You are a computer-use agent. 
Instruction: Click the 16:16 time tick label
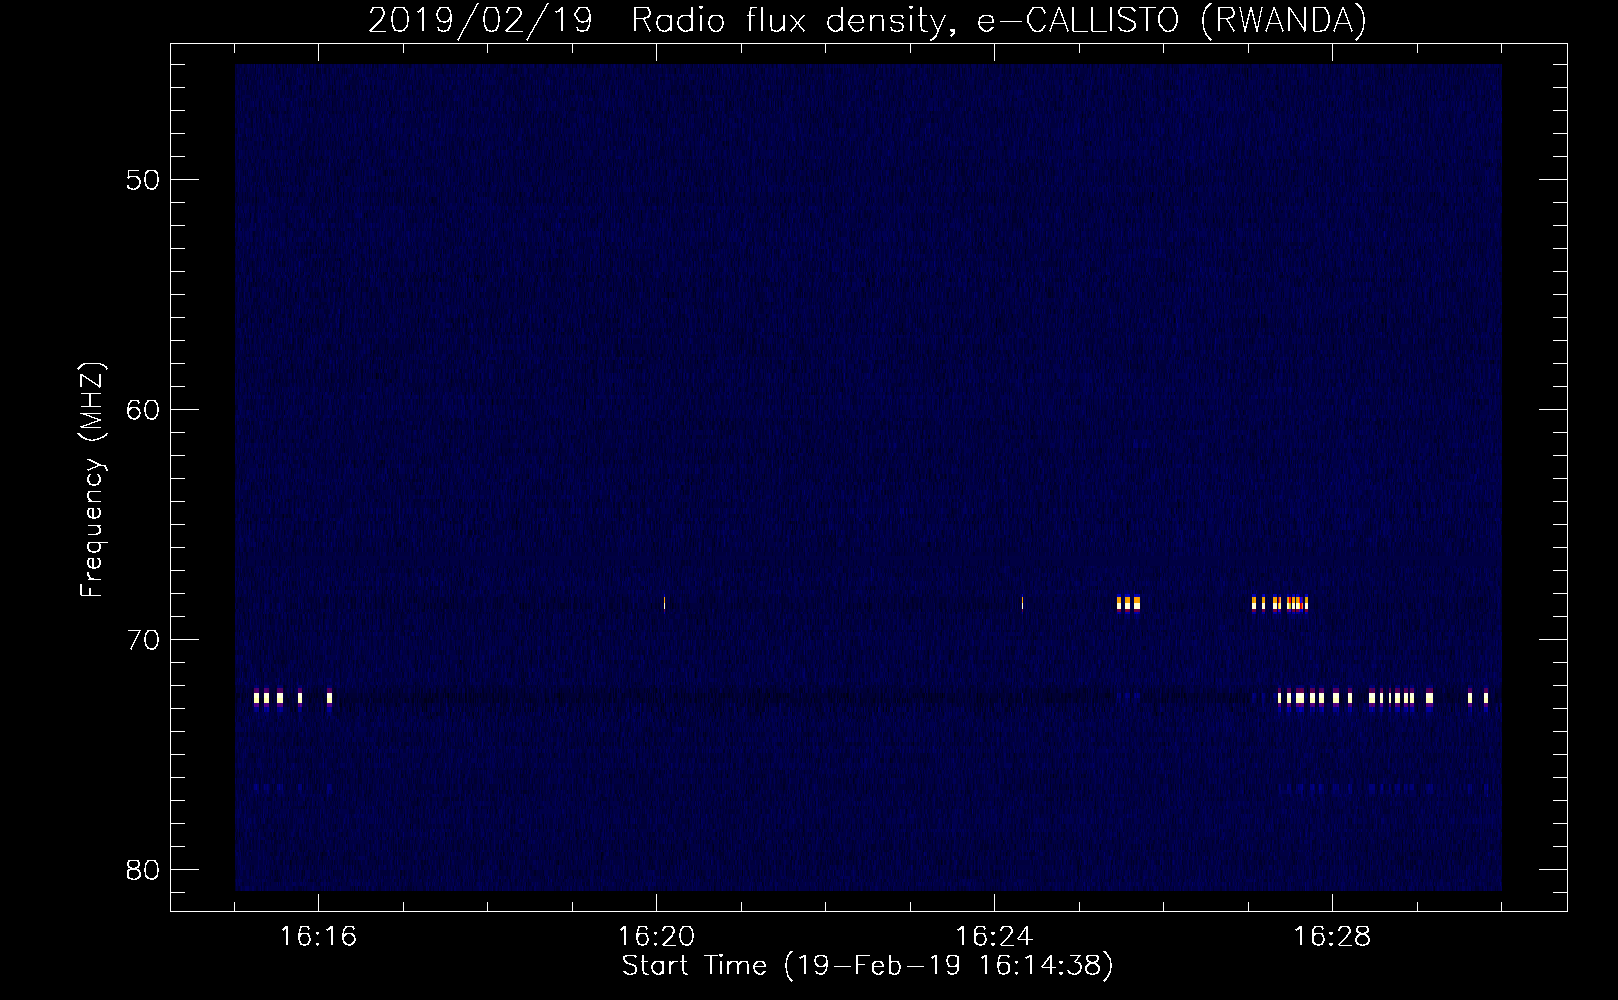click(x=318, y=936)
